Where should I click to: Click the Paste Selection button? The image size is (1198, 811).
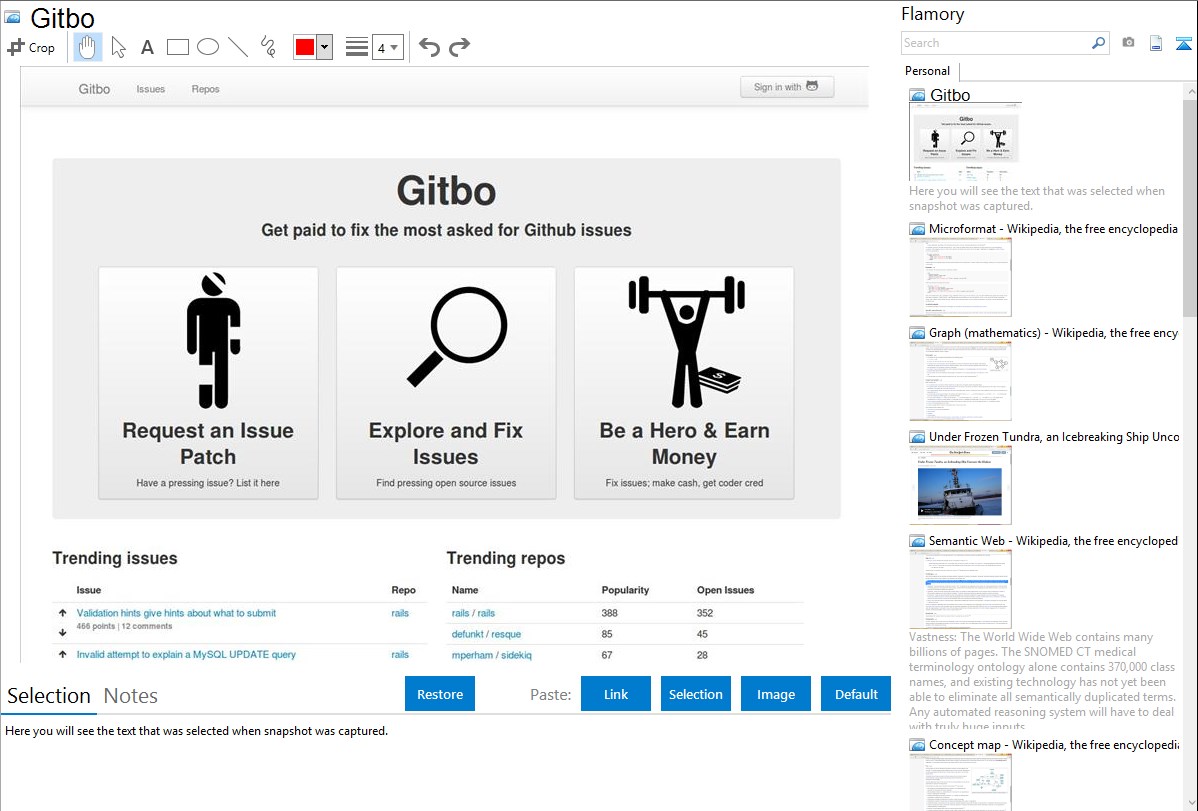695,694
